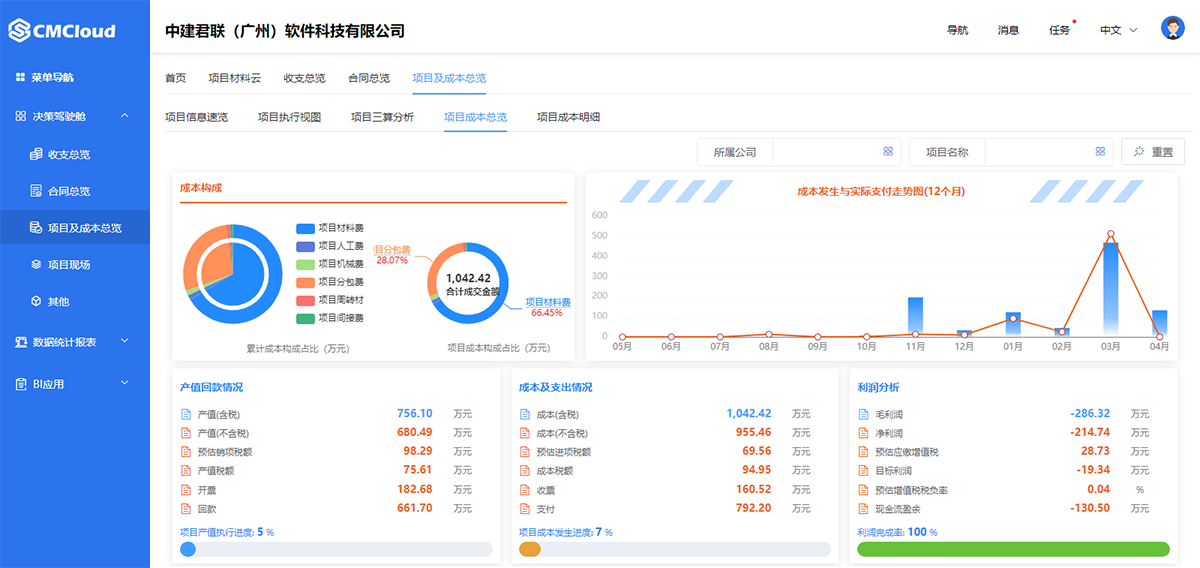Collapse the 决策驾驶舱 menu chevron
Image resolution: width=1200 pixels, height=568 pixels.
point(125,116)
